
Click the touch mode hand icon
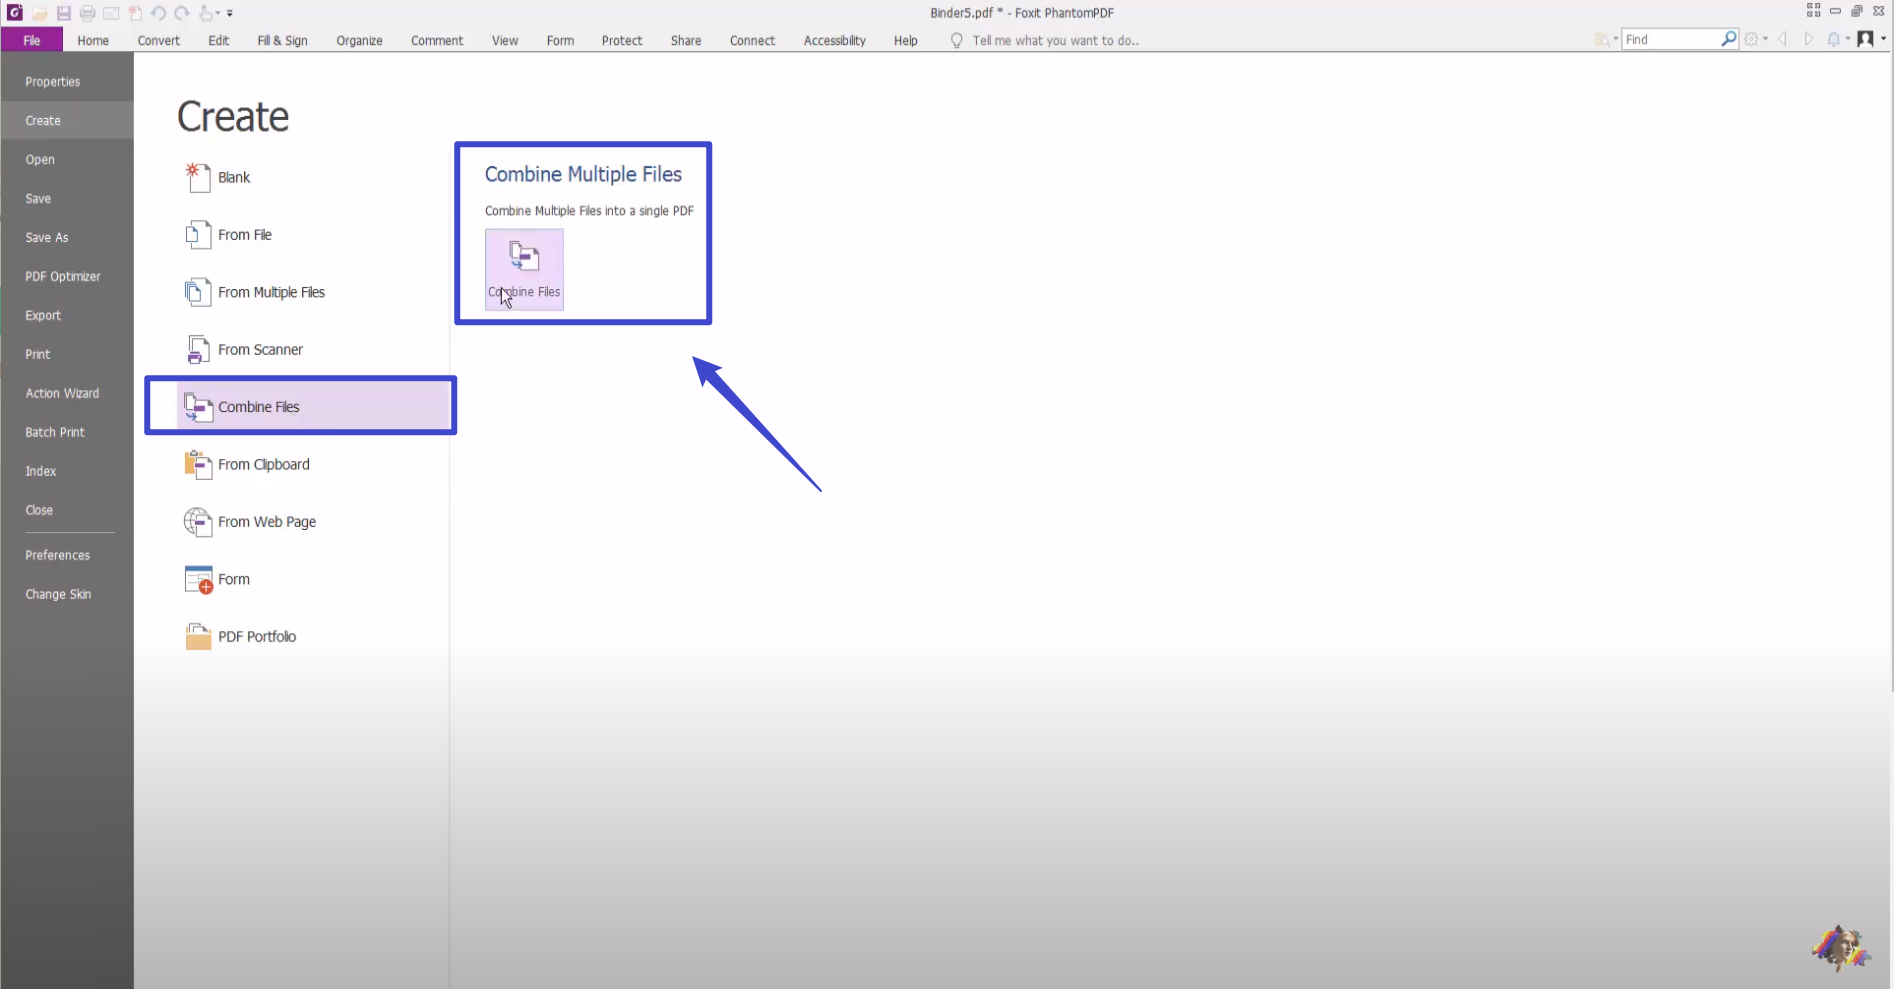pos(206,13)
